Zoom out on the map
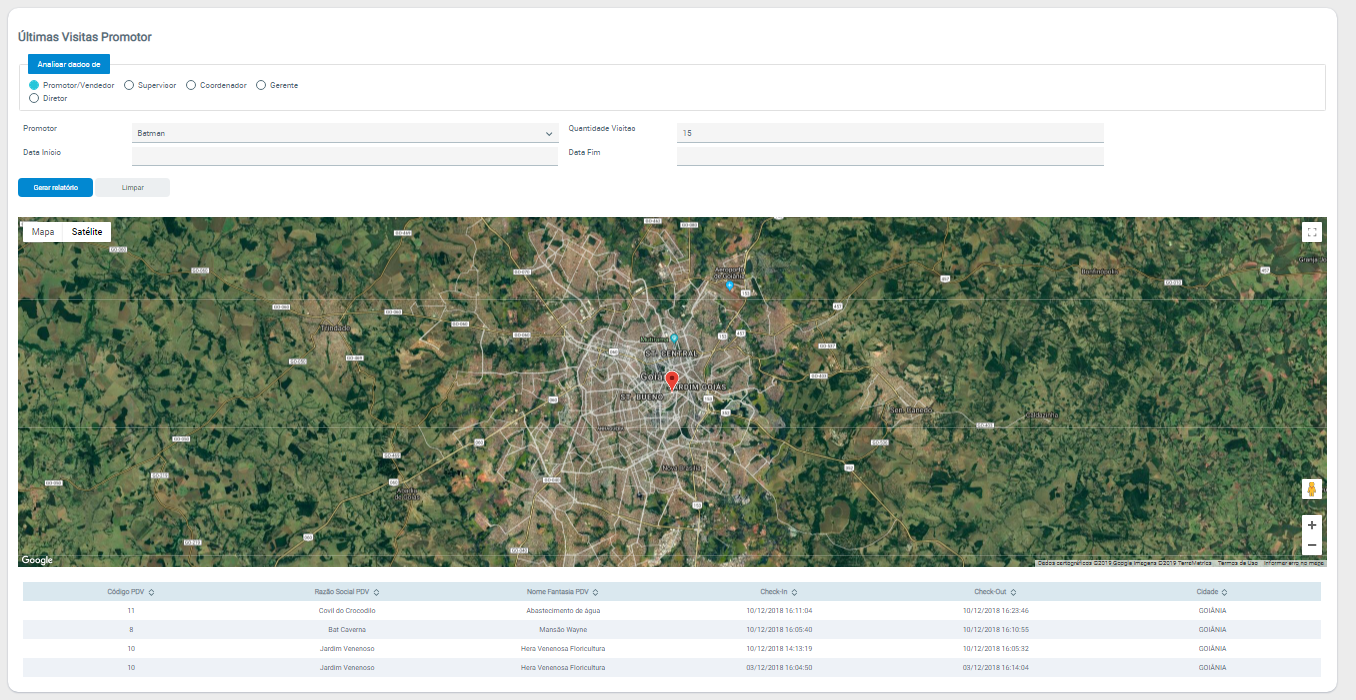1356x700 pixels. [1311, 545]
